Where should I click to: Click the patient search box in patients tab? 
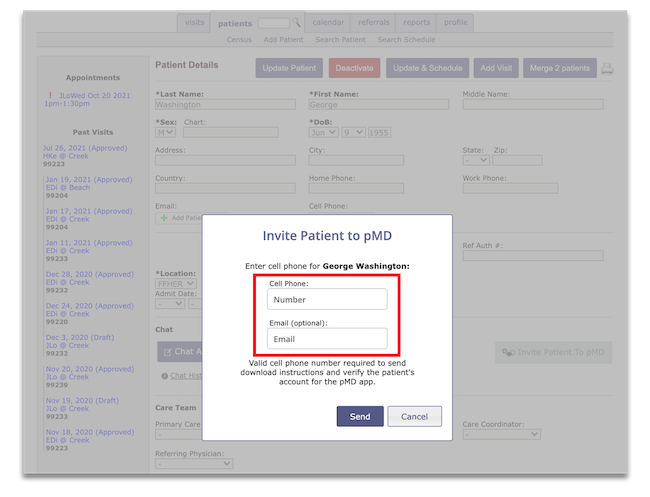click(x=274, y=23)
